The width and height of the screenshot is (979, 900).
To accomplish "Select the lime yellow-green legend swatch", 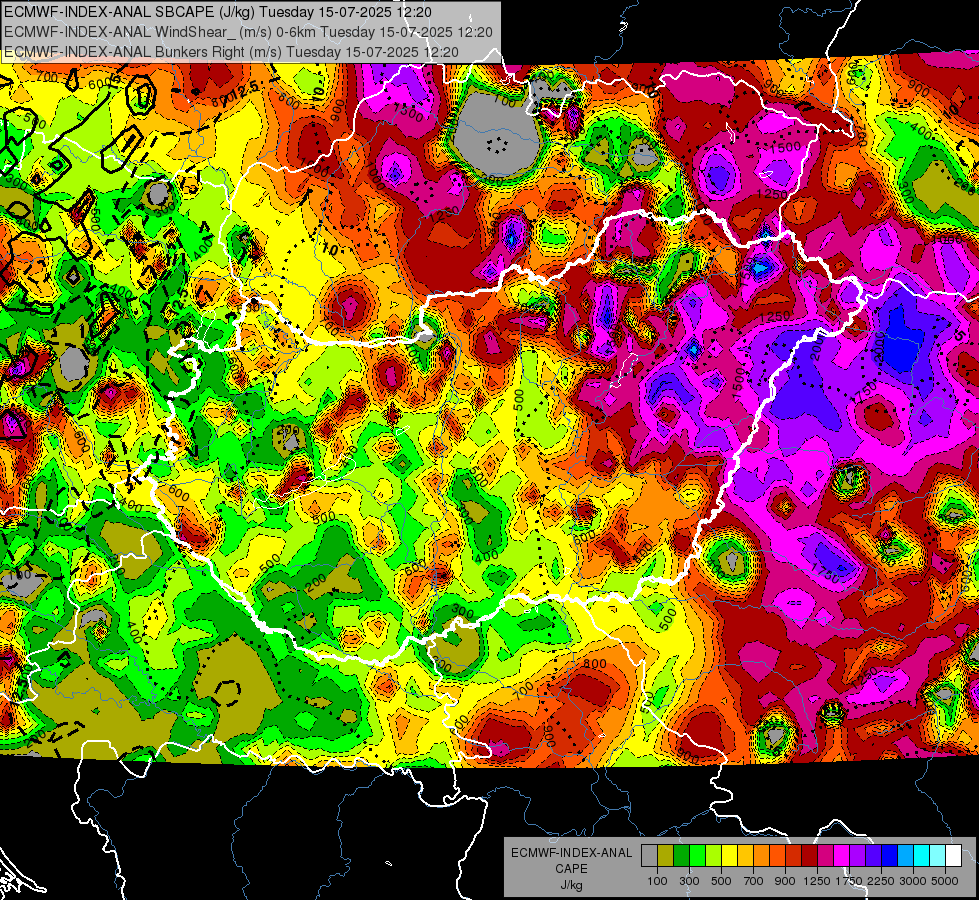I will click(x=713, y=856).
